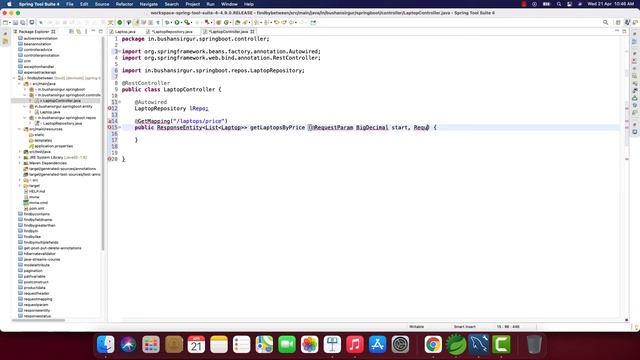The image size is (640, 360).
Task: Open Spring Tool Suite icon in dock
Action: point(456,344)
